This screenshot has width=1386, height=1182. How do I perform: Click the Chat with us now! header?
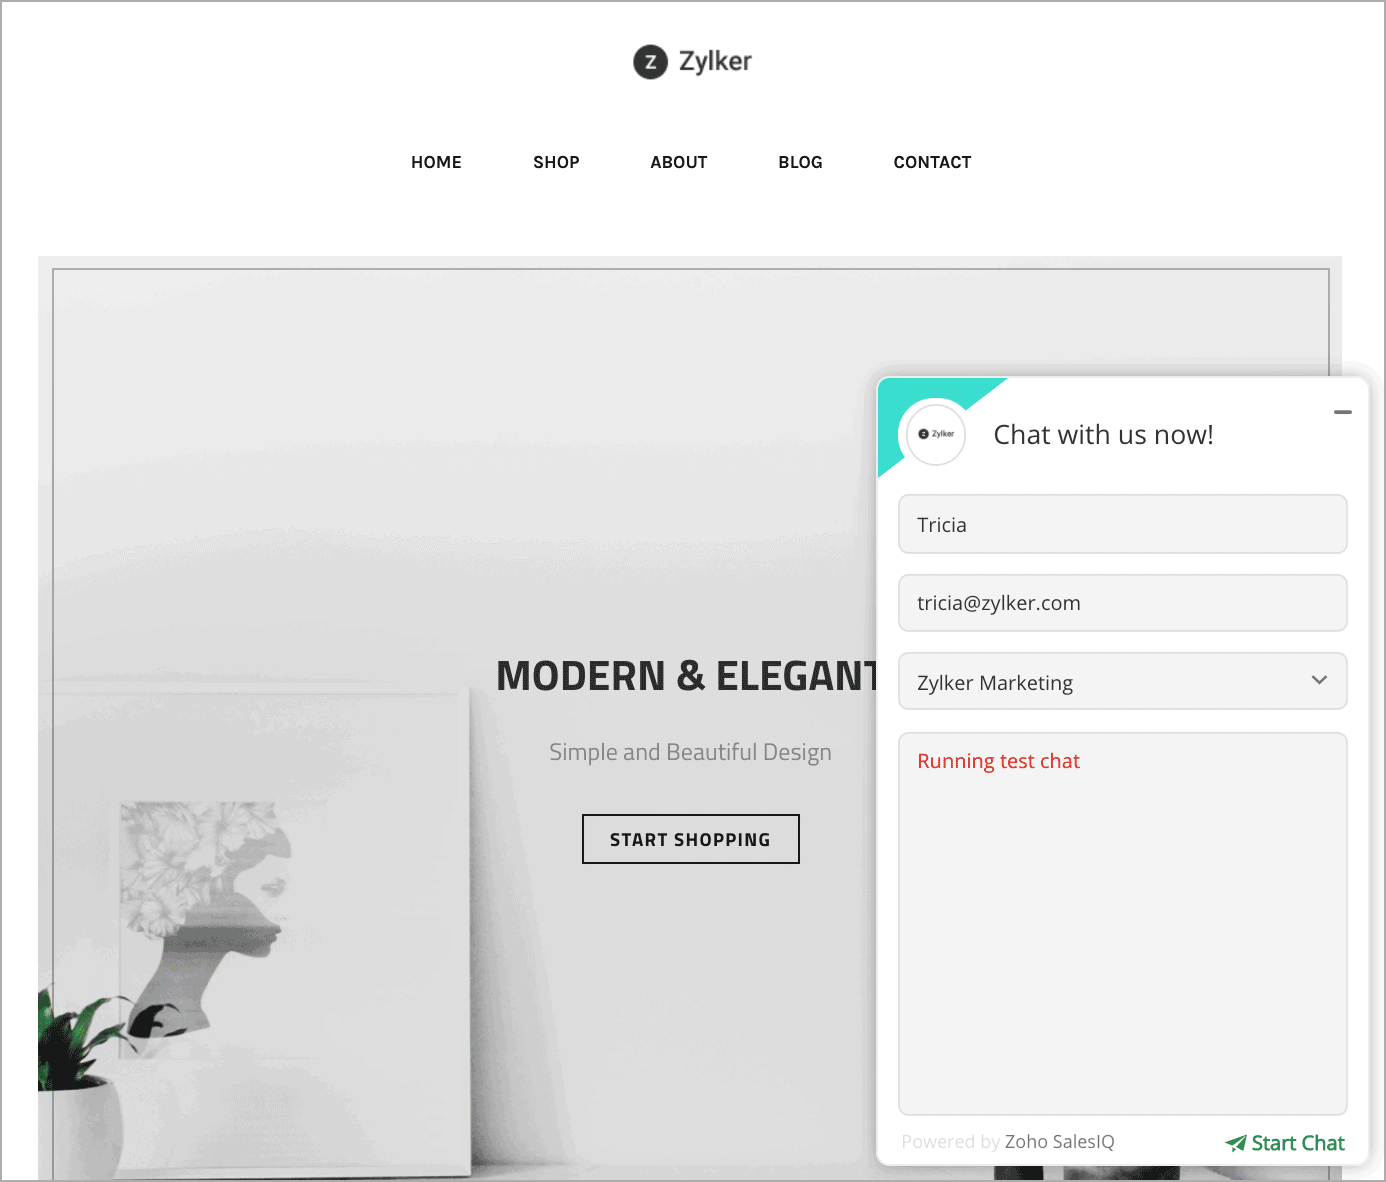point(1103,435)
